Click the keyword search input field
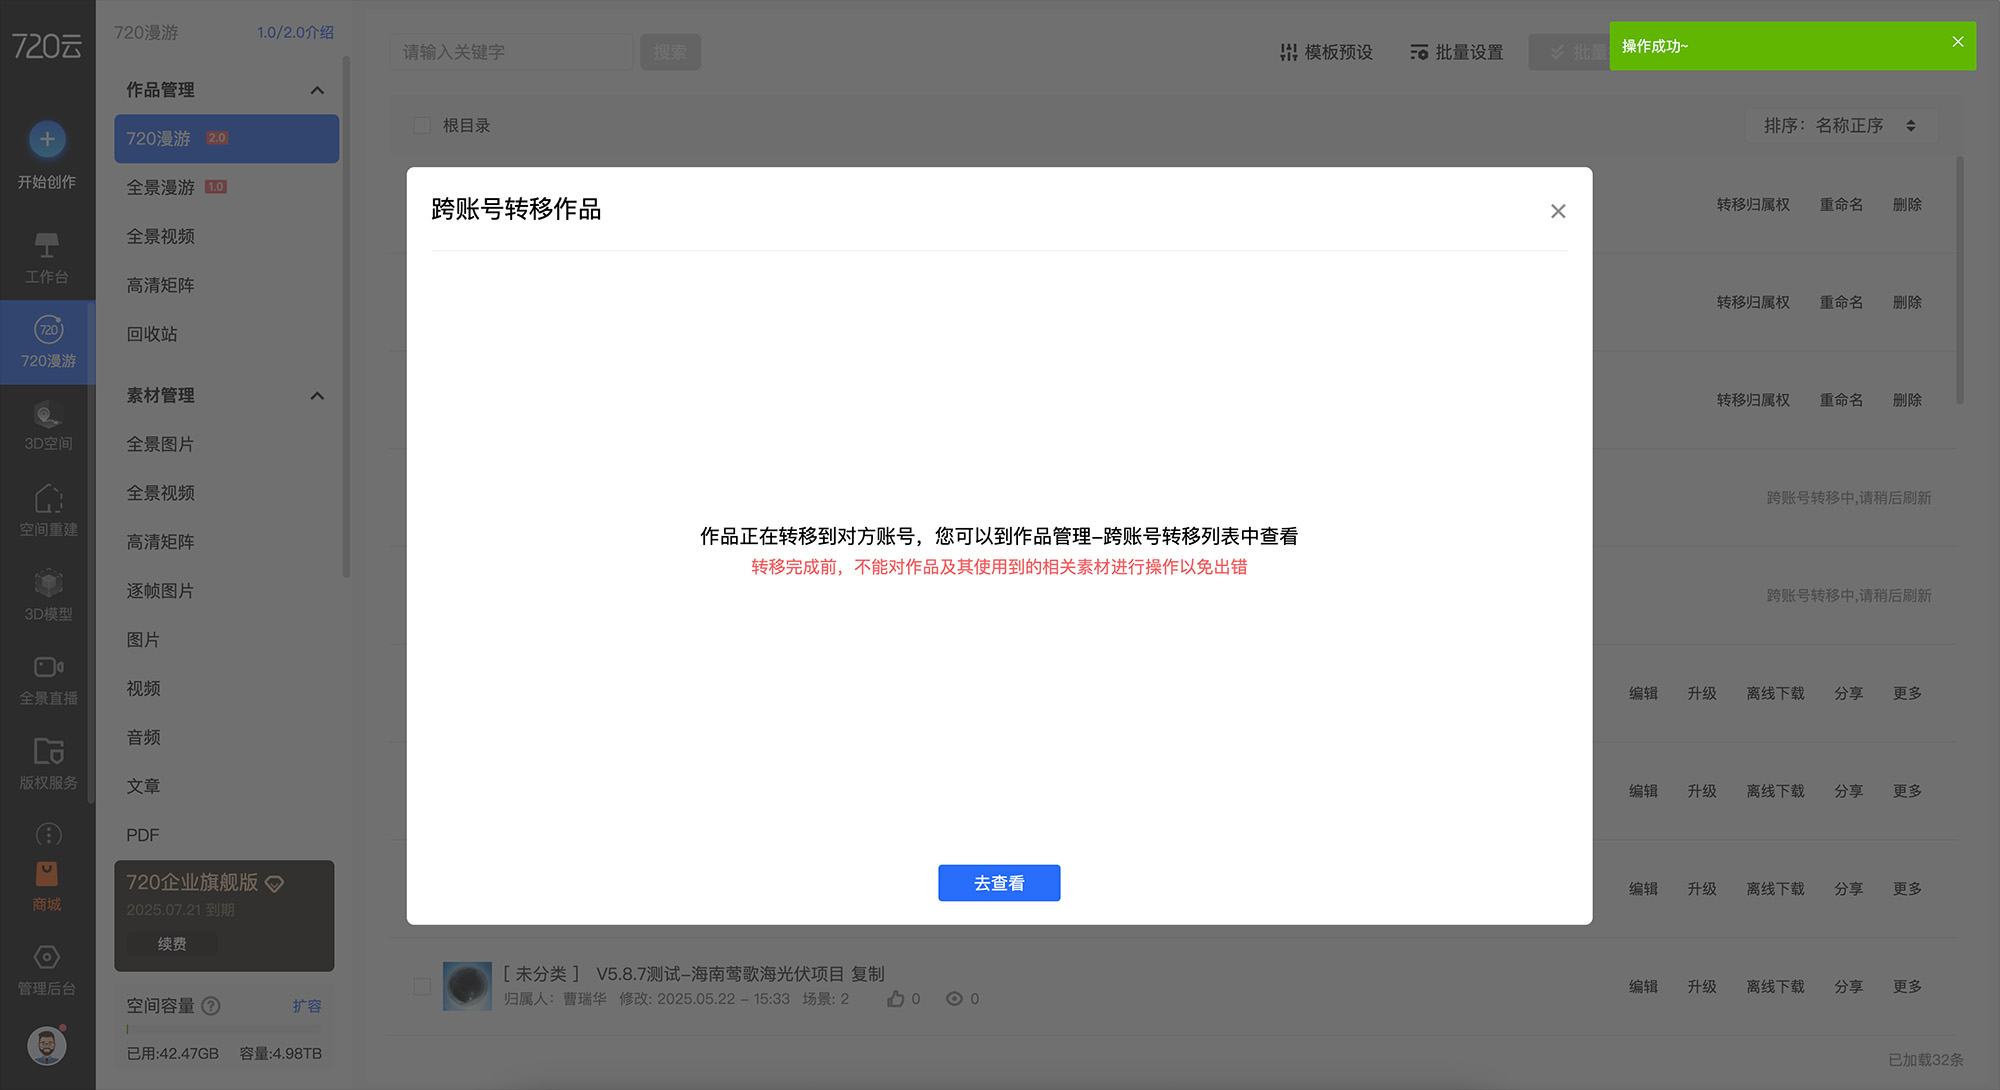The image size is (2000, 1090). point(510,52)
